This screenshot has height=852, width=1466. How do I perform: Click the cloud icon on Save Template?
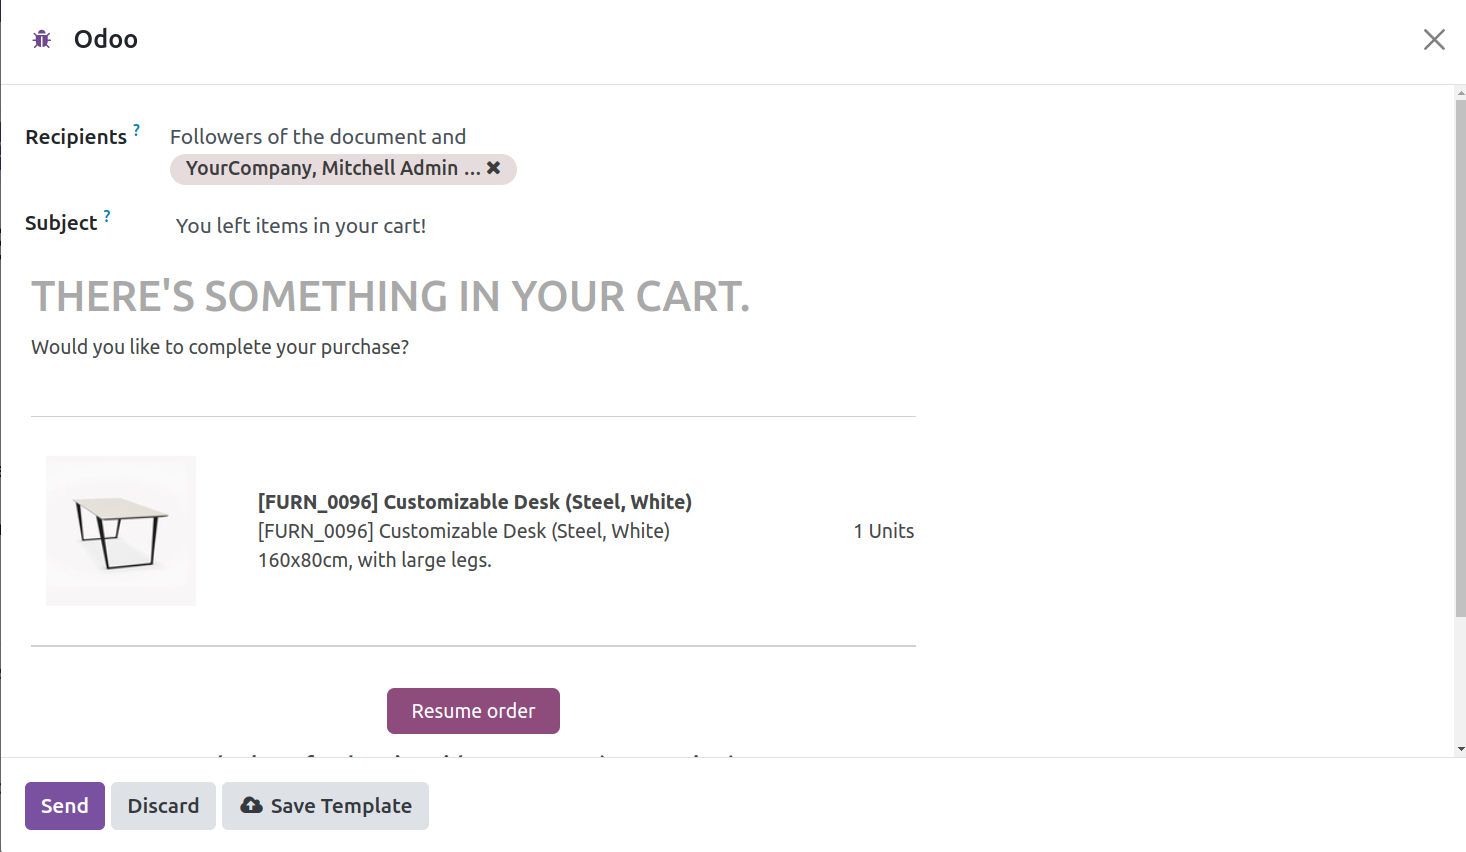tap(250, 805)
